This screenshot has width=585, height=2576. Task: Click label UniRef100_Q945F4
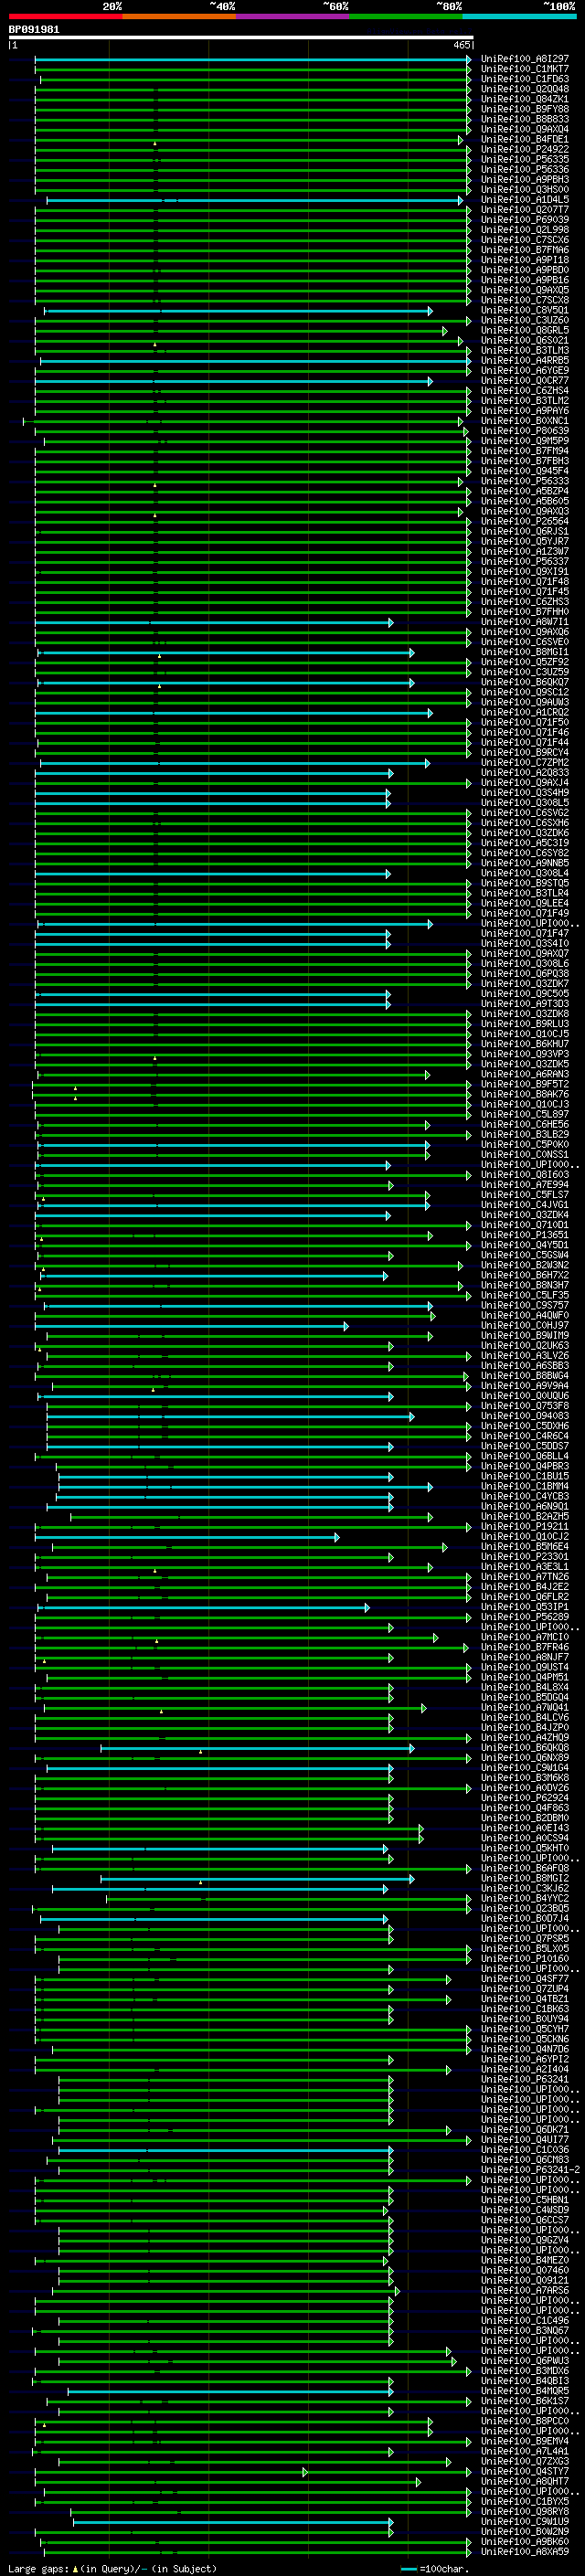click(x=524, y=472)
